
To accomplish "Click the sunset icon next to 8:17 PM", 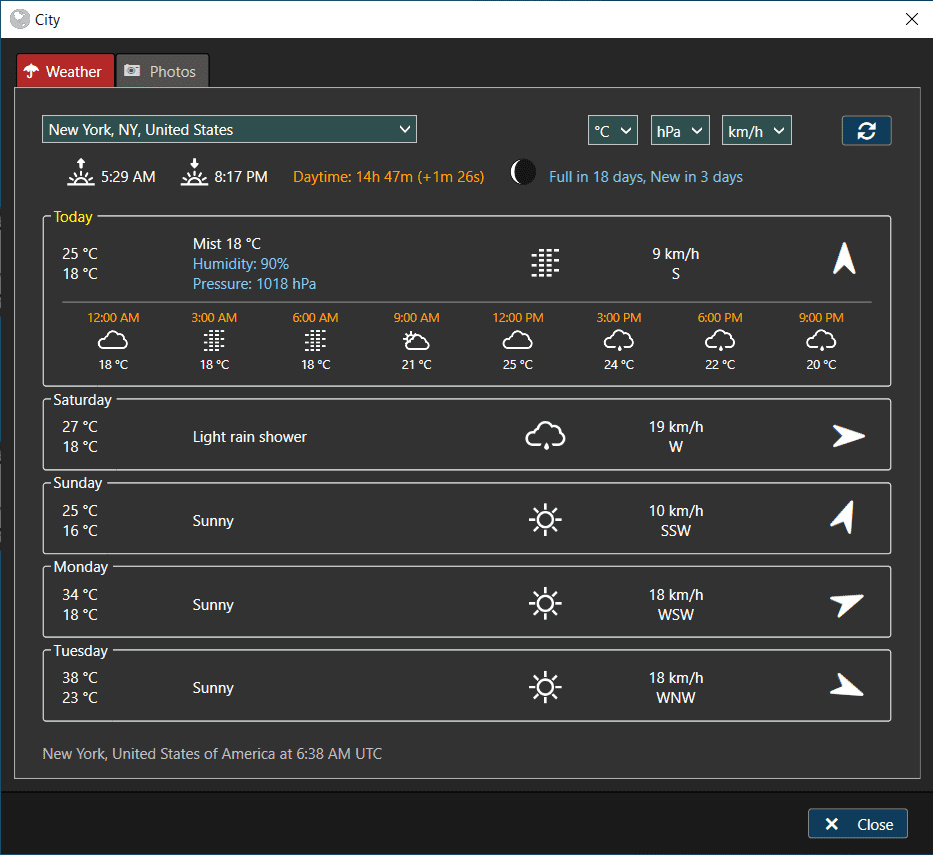I will (194, 174).
